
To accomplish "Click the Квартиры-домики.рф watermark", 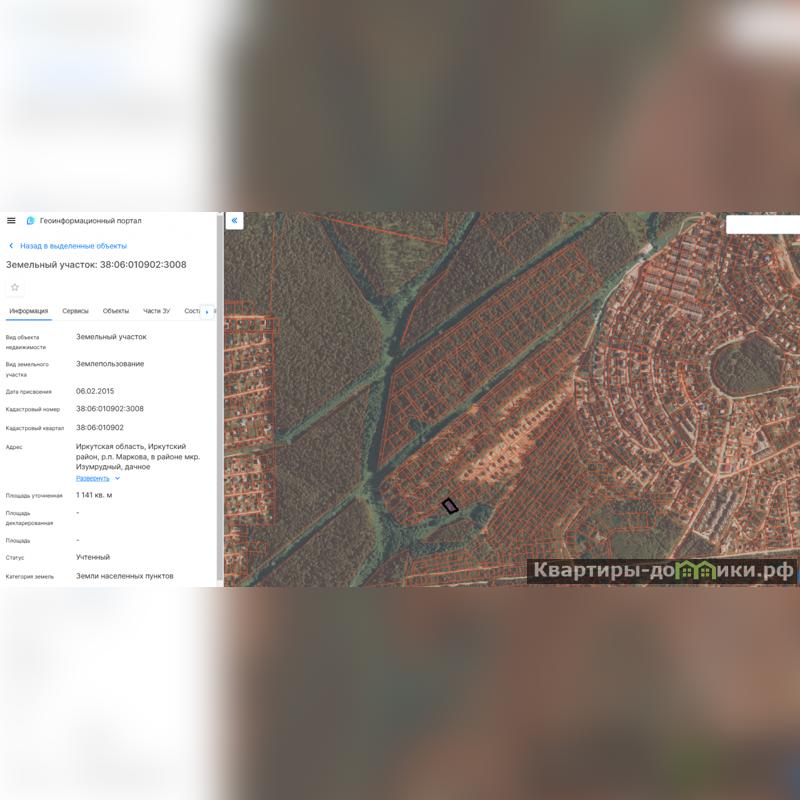I will click(x=663, y=571).
